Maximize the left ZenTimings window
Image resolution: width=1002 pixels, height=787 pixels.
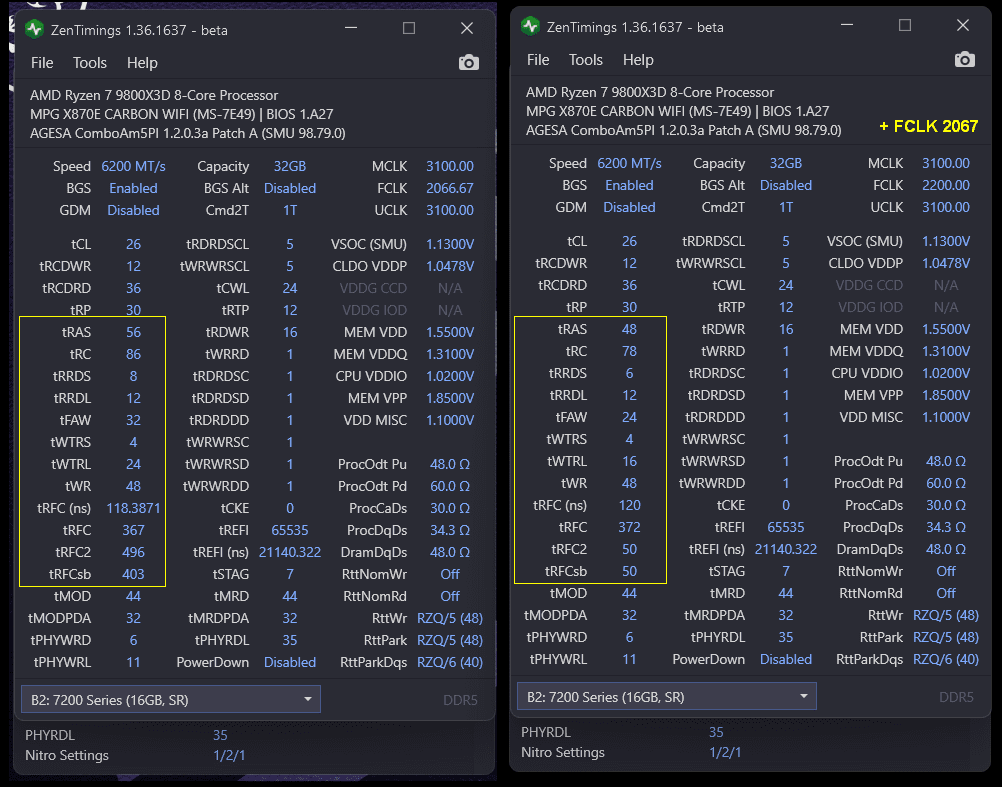point(409,29)
